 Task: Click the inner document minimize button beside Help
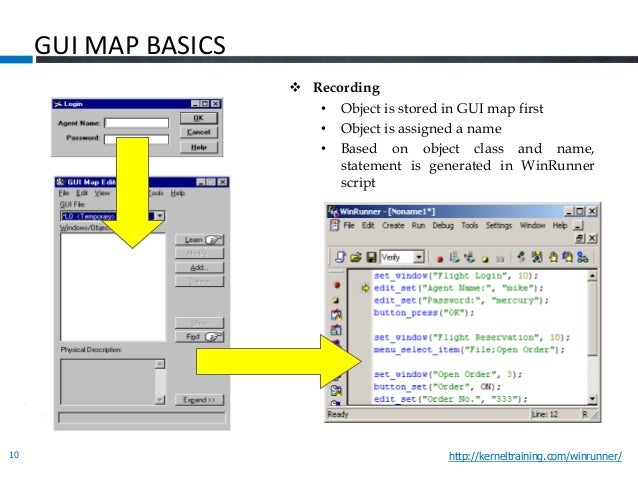[x=578, y=225]
